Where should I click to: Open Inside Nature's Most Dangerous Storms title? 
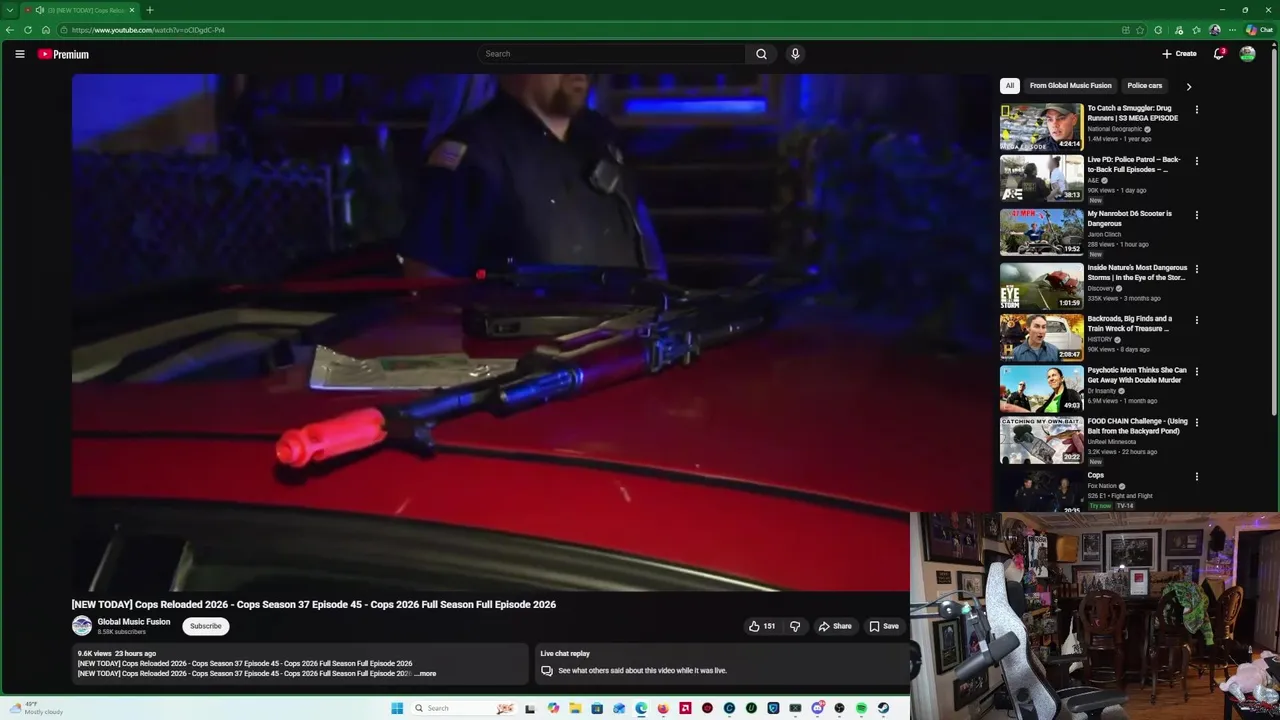1137,272
